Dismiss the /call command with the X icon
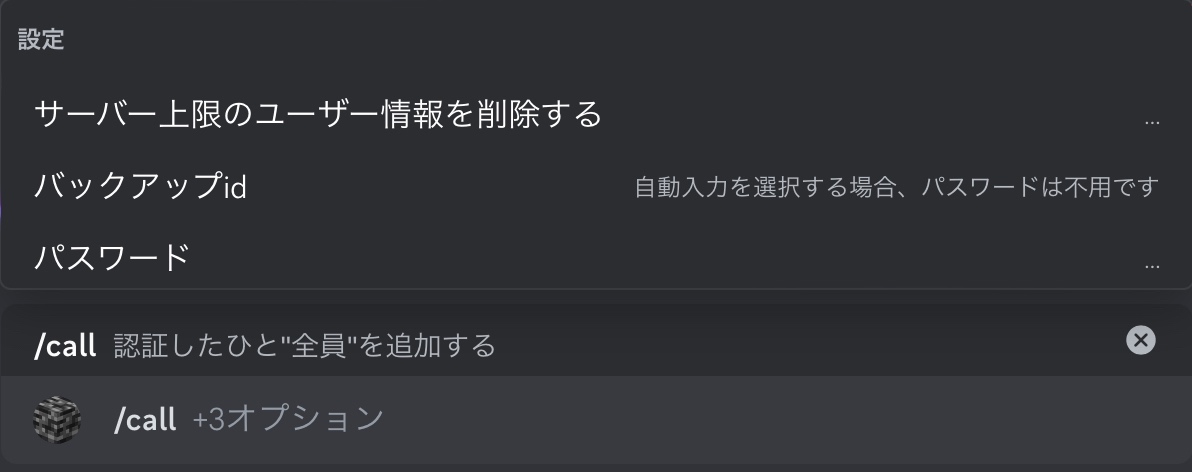 [x=1140, y=340]
